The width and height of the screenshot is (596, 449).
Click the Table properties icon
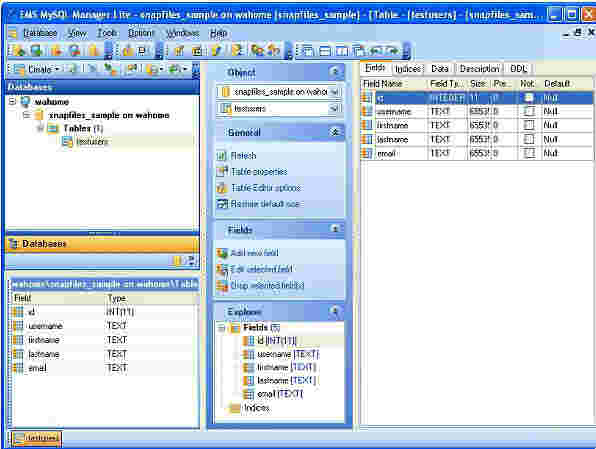point(222,172)
